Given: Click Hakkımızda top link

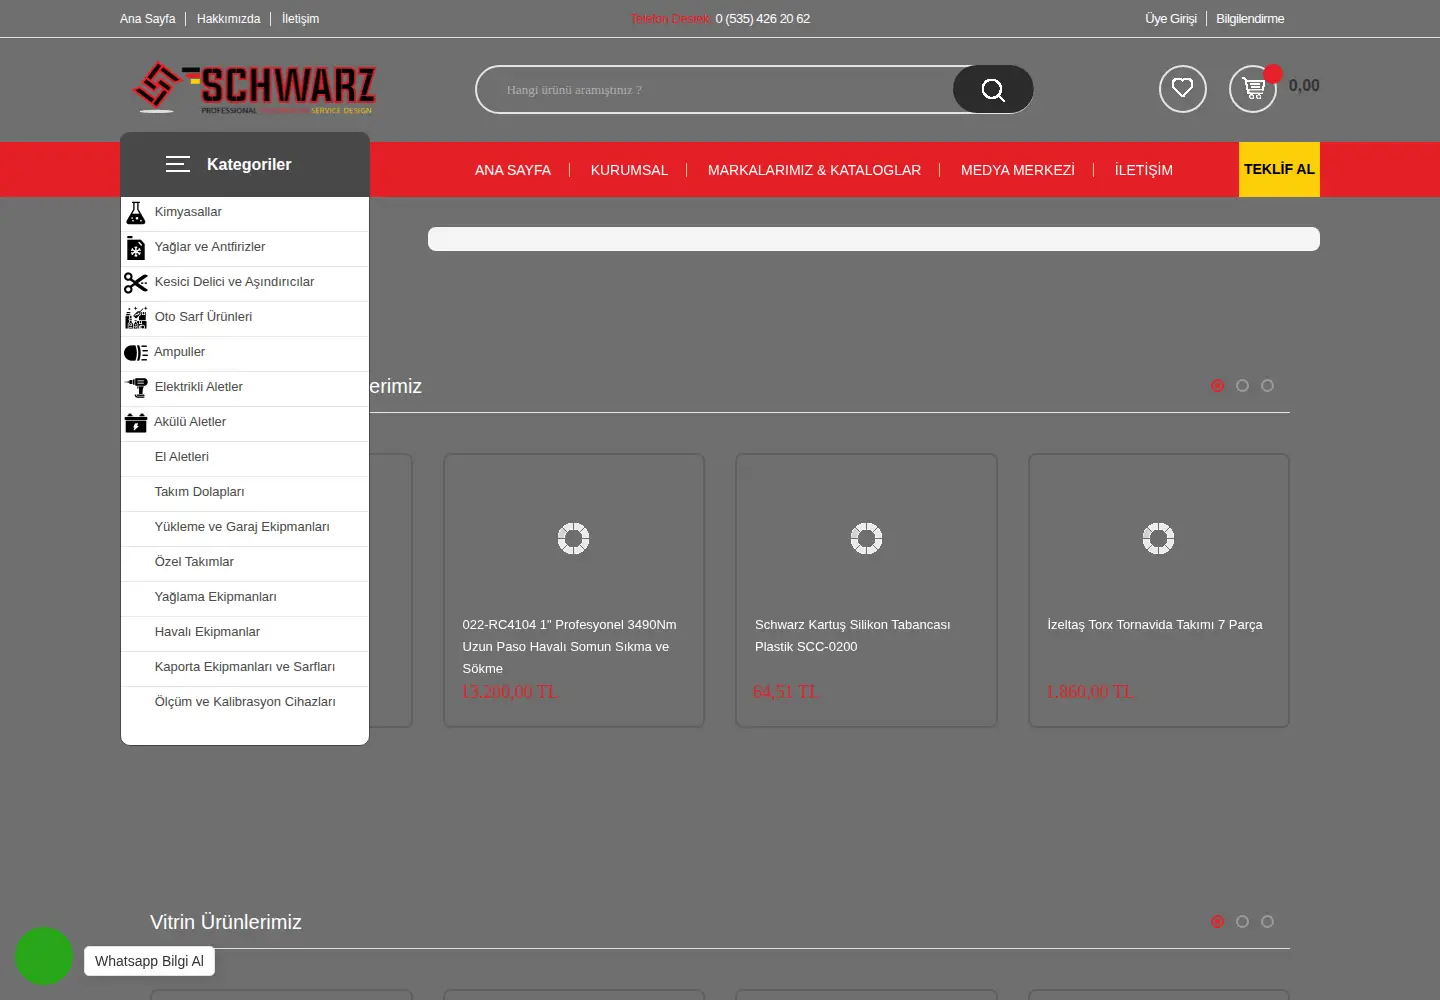Looking at the screenshot, I should tap(228, 19).
